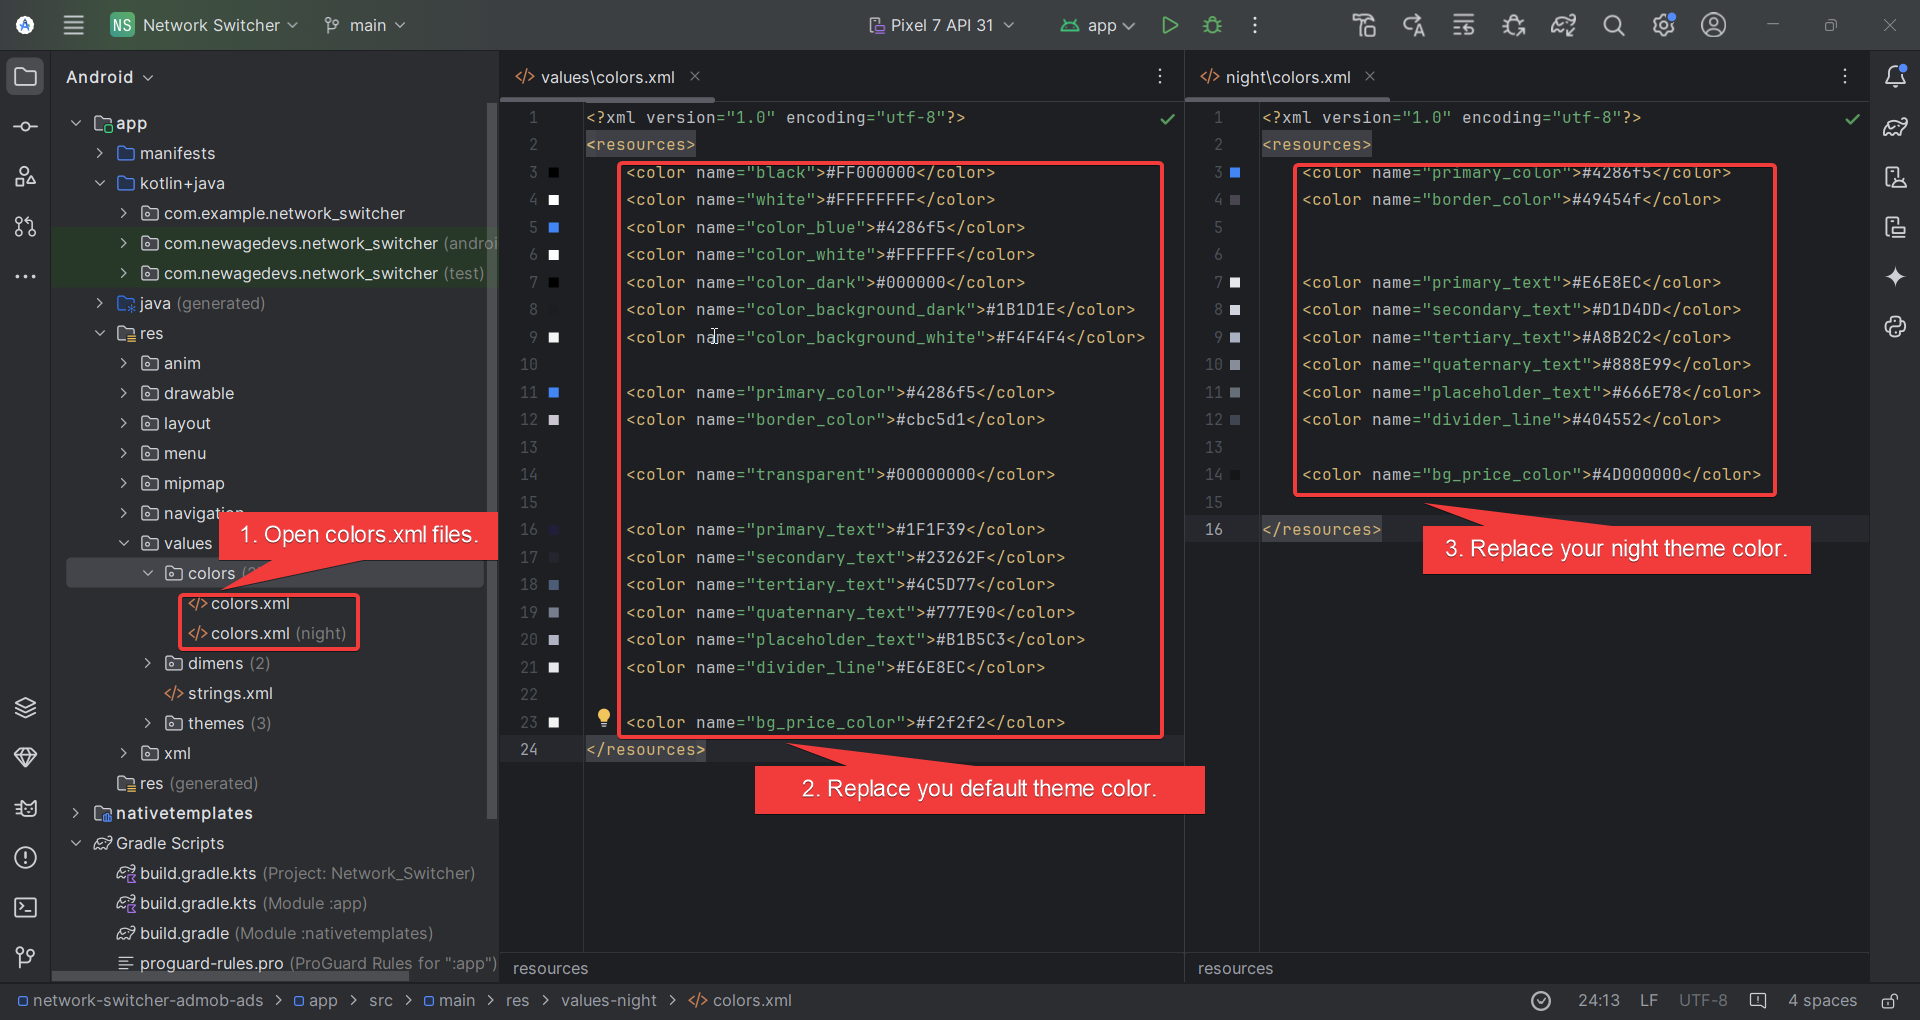Image resolution: width=1920 pixels, height=1020 pixels.
Task: Open the Gemini sparkle icon on right bar
Action: (1895, 277)
